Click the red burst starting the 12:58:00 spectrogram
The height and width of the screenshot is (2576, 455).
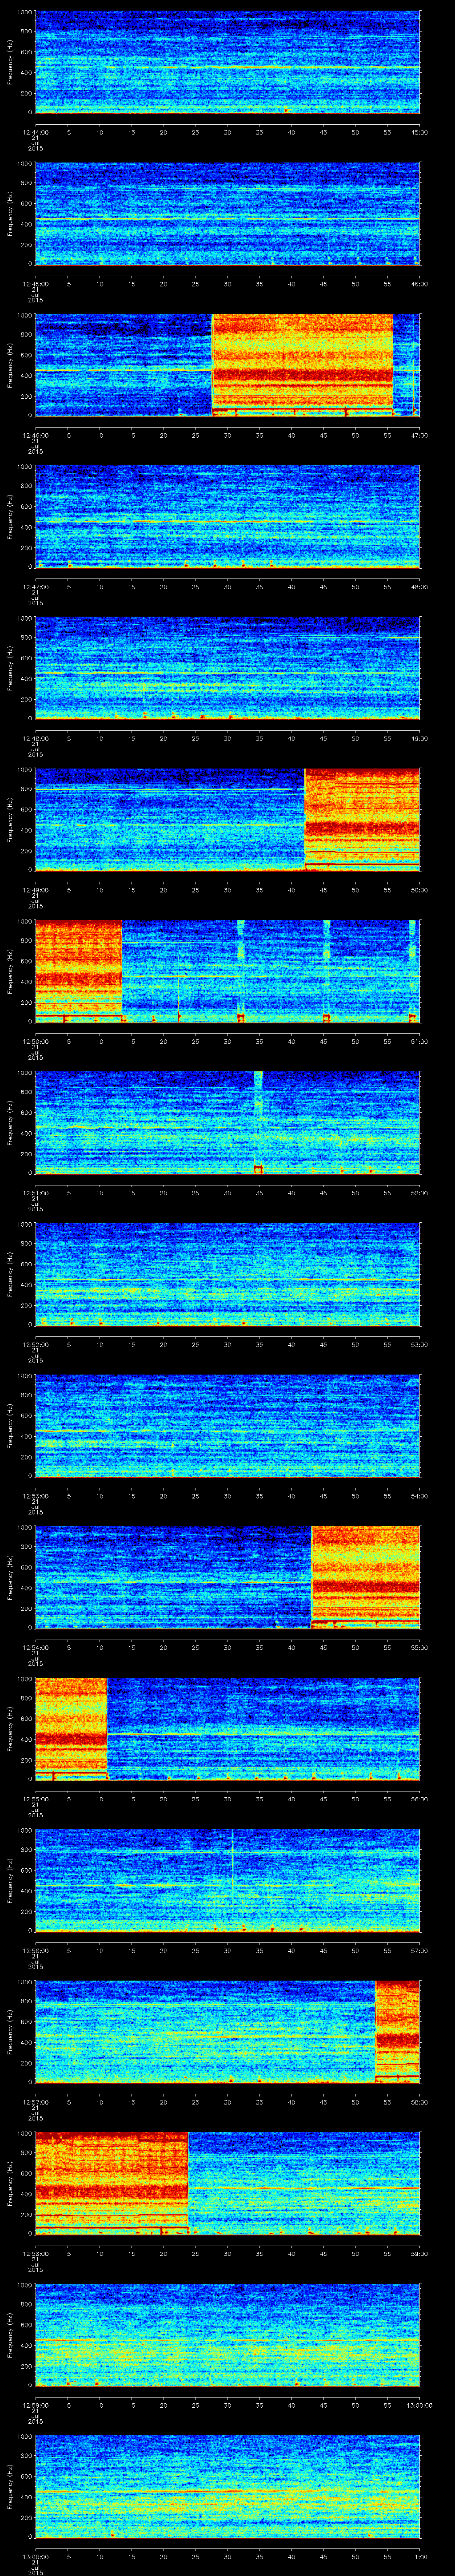(x=112, y=2183)
